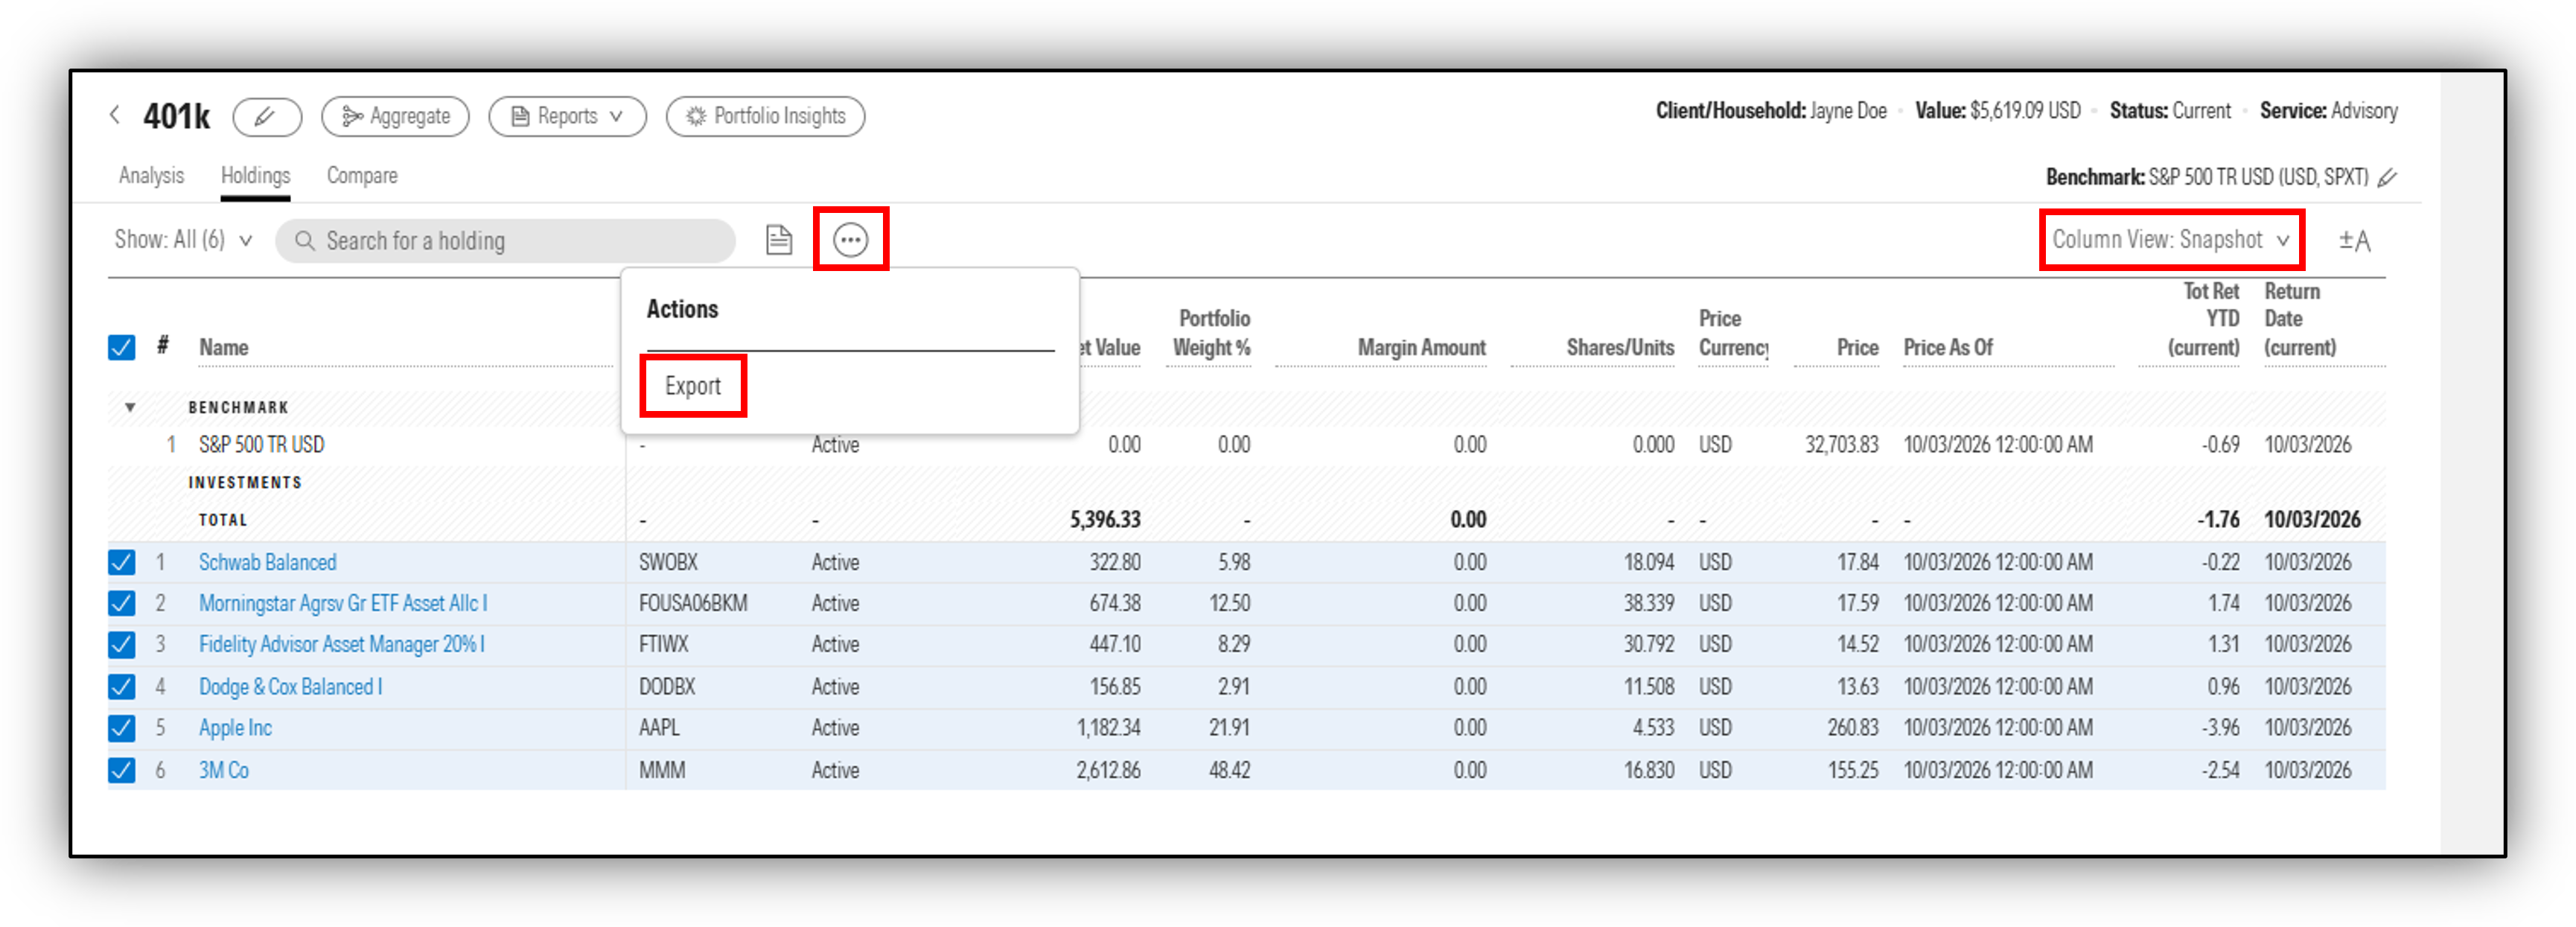Go back using the arrow beside 401k
The height and width of the screenshot is (927, 2576).
(x=115, y=115)
